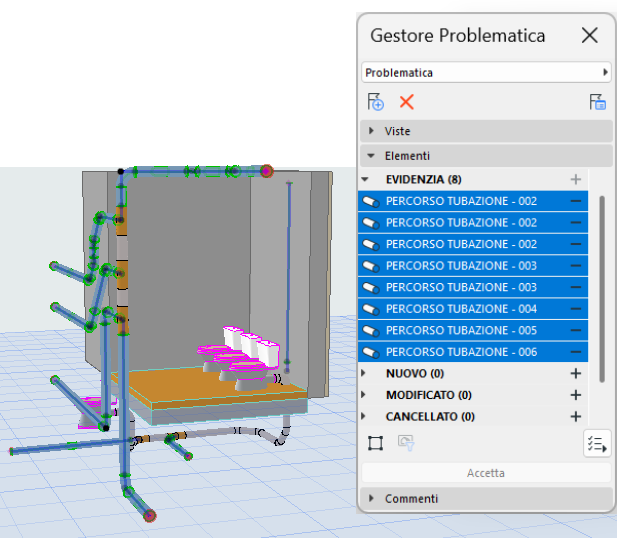
Task: Remove PERCORSO TUBAZIONE - 004 with minus
Action: [576, 309]
